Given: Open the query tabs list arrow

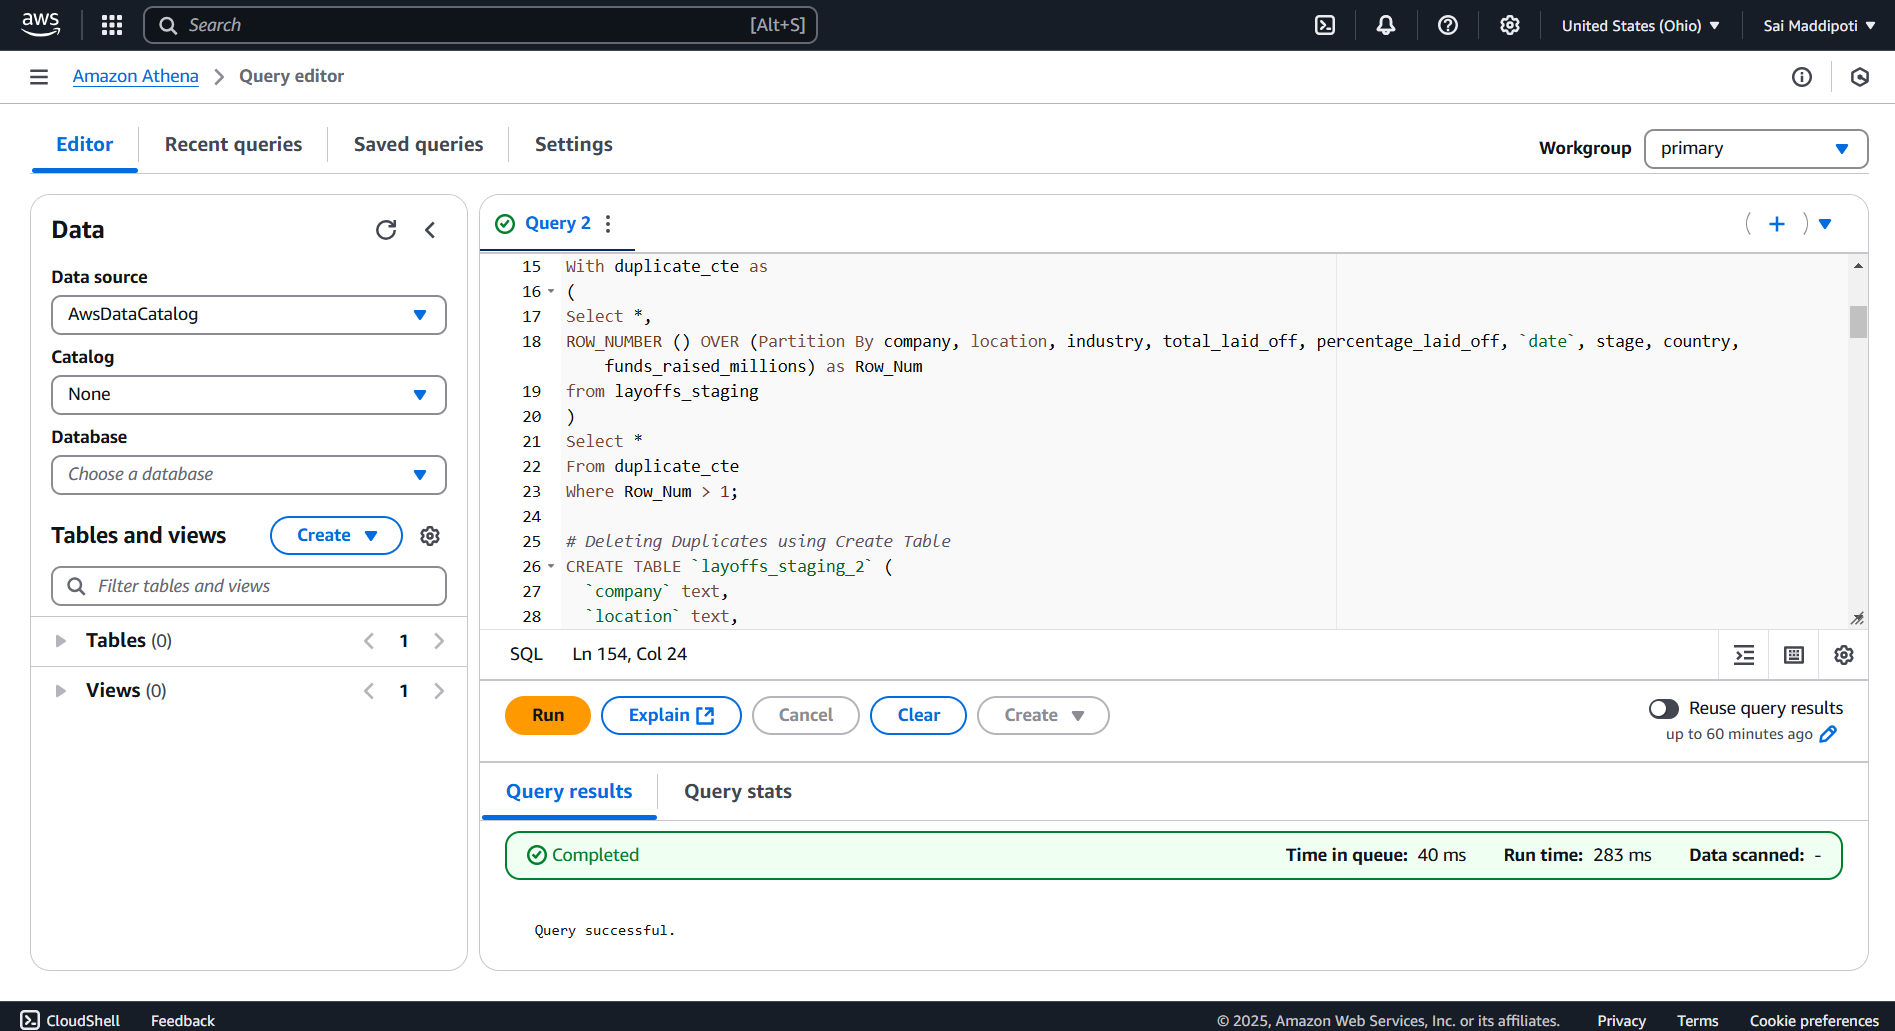Looking at the screenshot, I should click(1825, 224).
